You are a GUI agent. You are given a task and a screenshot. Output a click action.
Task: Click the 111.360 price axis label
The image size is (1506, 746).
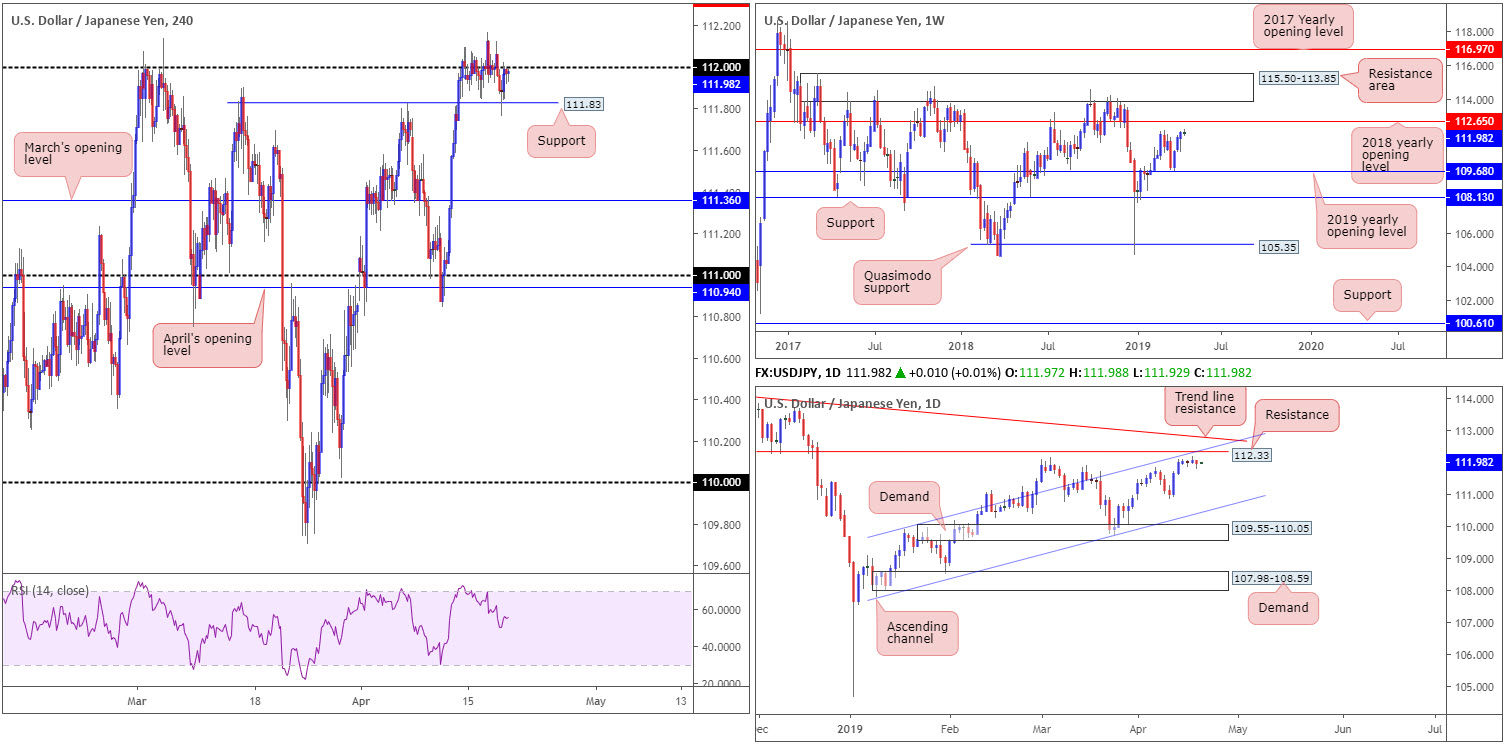(722, 200)
